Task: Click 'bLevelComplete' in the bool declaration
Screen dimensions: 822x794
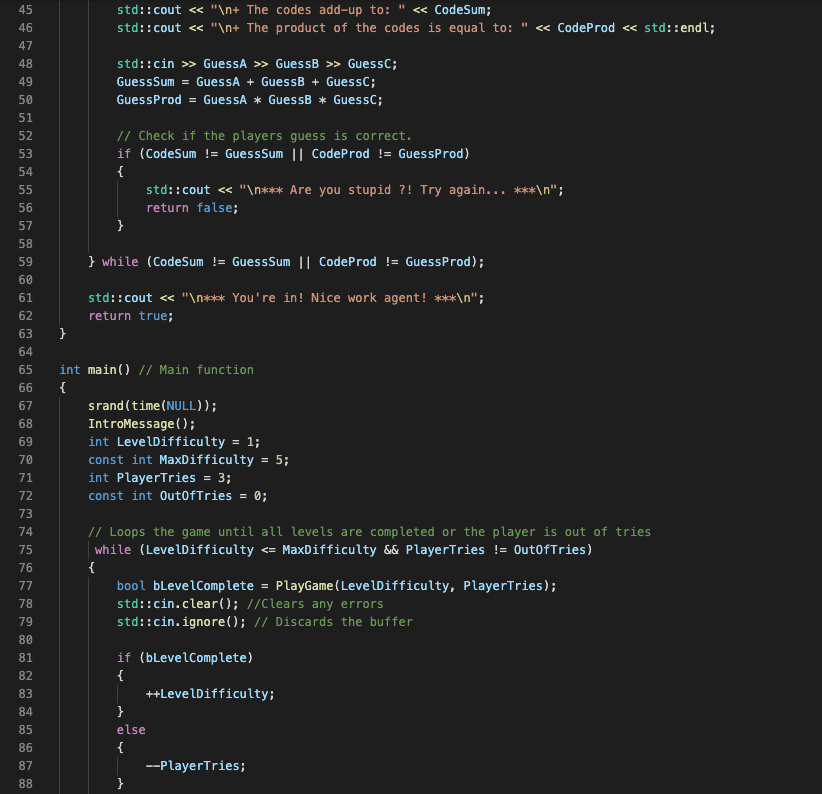Action: (203, 586)
